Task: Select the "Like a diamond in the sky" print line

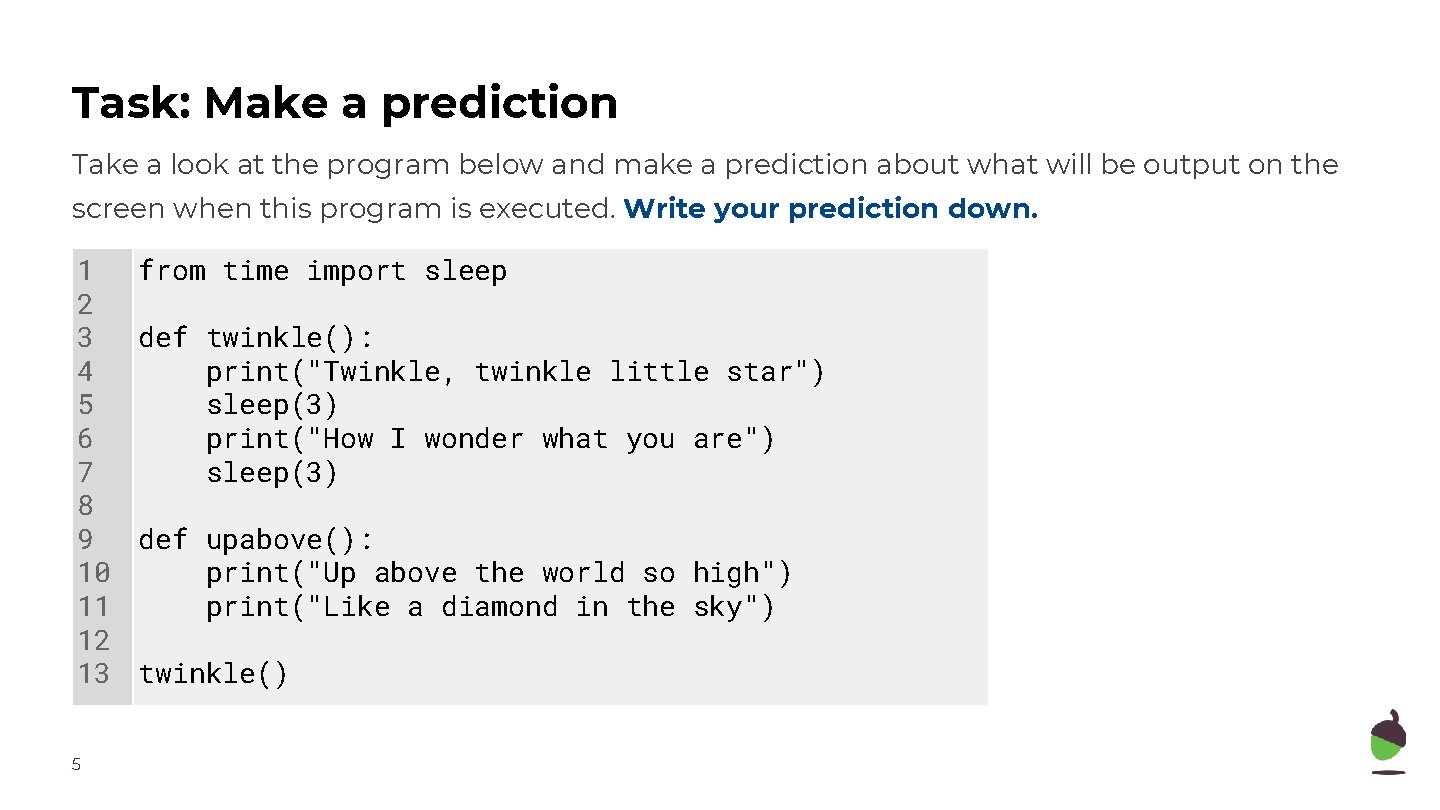Action: [x=490, y=607]
